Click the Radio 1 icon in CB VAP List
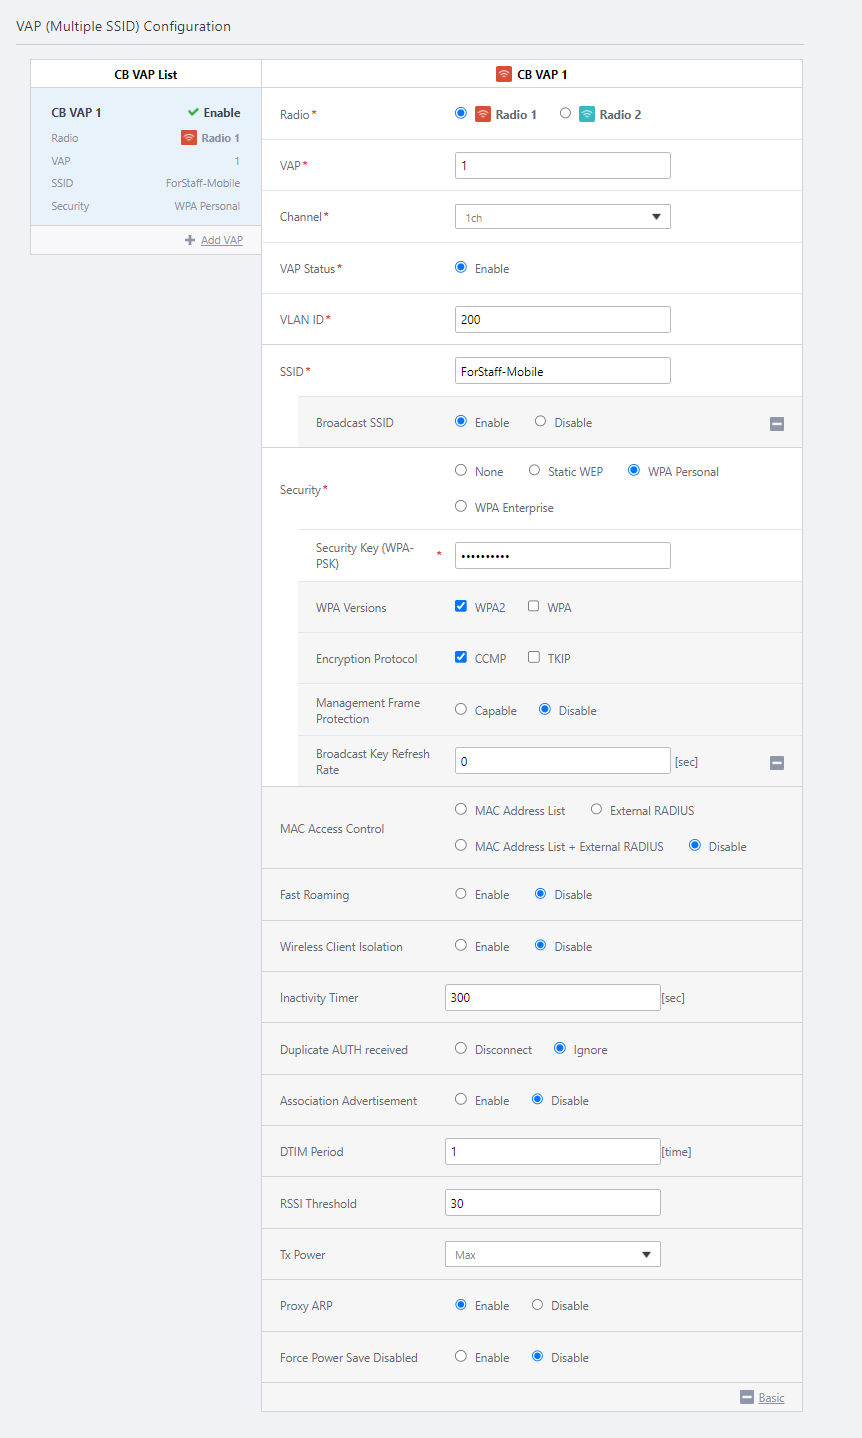This screenshot has width=862, height=1438. 189,138
